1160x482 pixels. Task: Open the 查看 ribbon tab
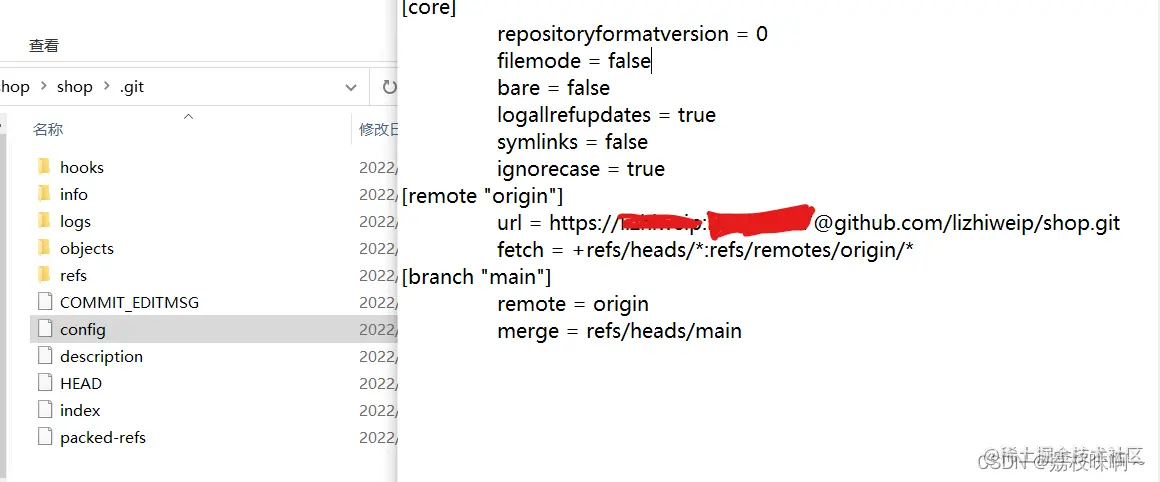tap(44, 46)
